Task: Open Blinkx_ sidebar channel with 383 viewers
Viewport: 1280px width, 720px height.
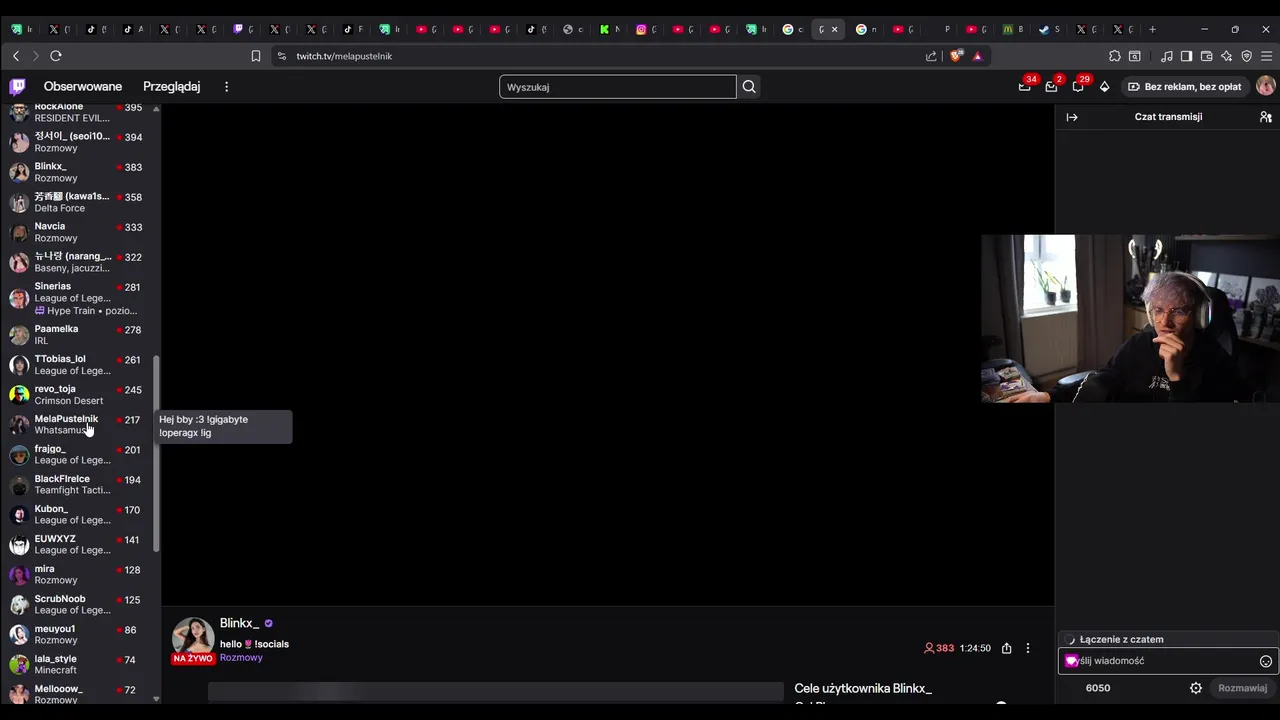Action: coord(79,172)
